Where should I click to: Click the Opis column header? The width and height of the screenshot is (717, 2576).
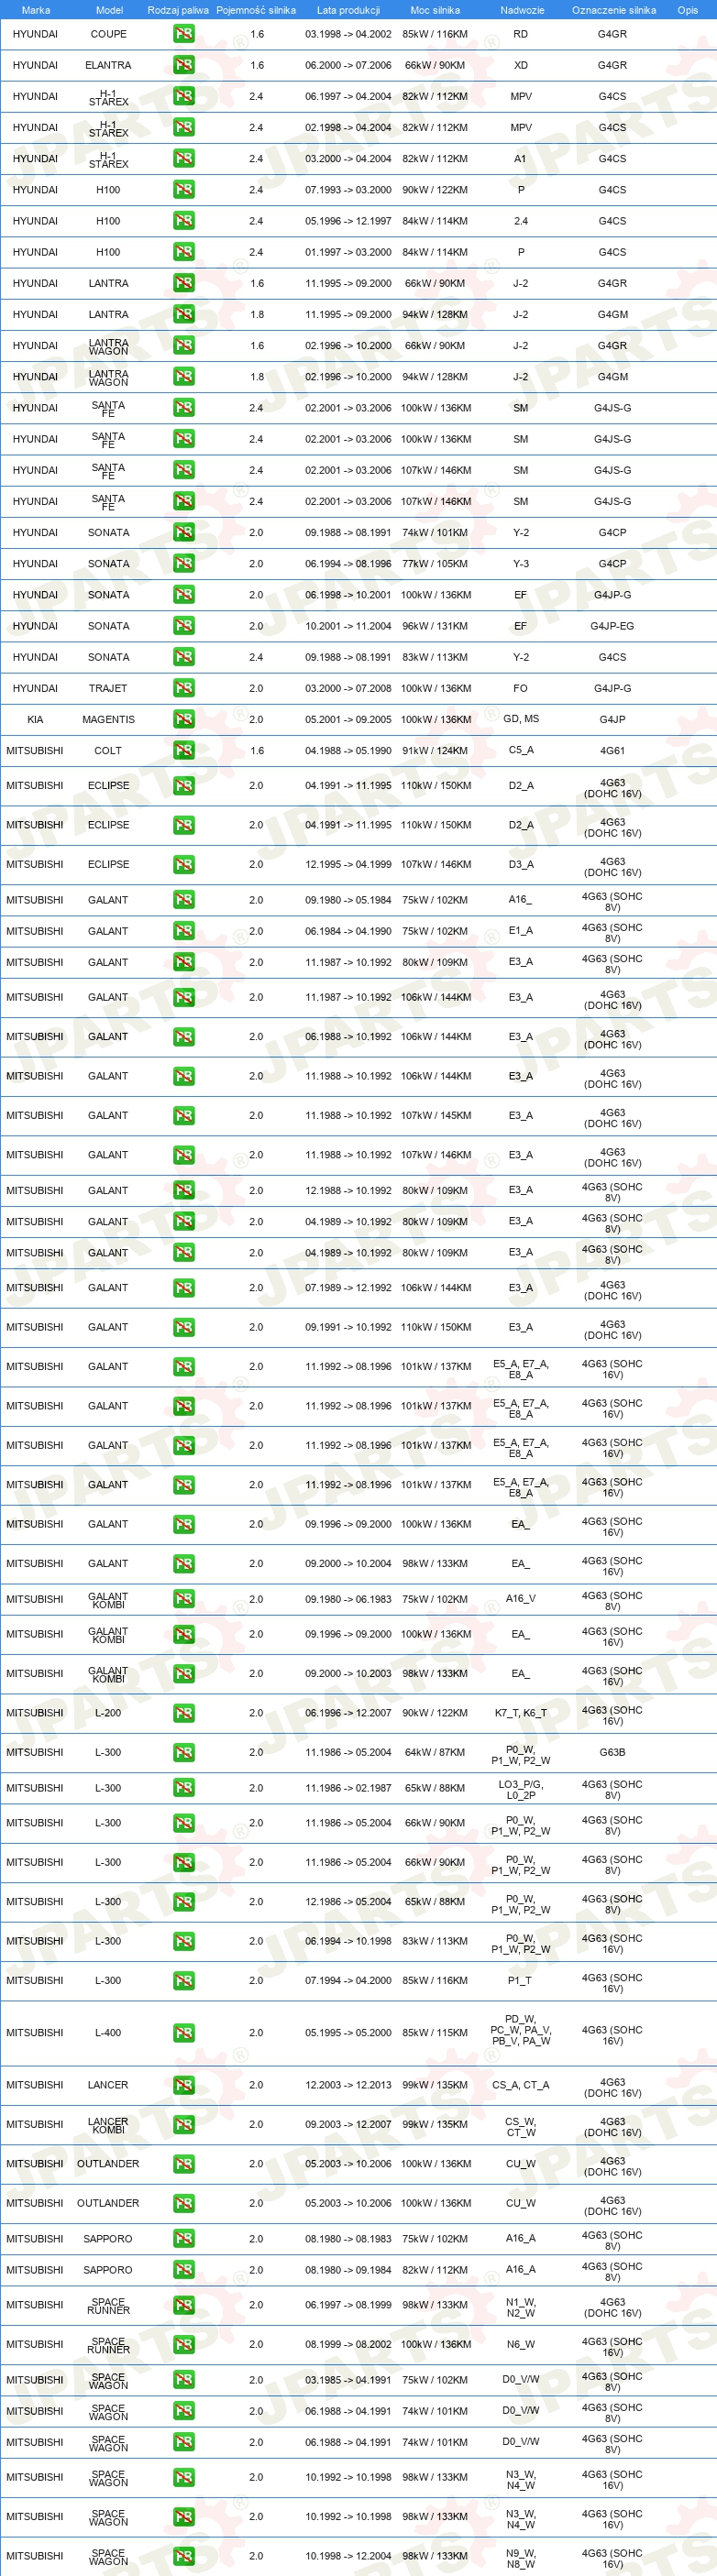688,10
